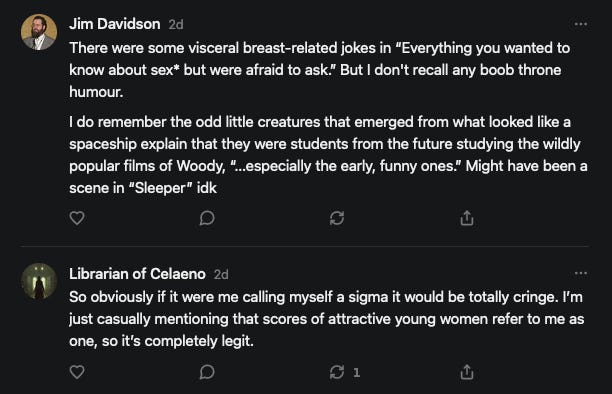612x394 pixels.
Task: Open the three-dot menu on Jim Davidson's note
Action: point(581,24)
